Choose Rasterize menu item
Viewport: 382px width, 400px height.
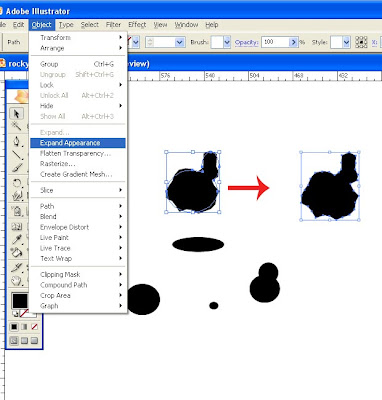(x=77, y=164)
